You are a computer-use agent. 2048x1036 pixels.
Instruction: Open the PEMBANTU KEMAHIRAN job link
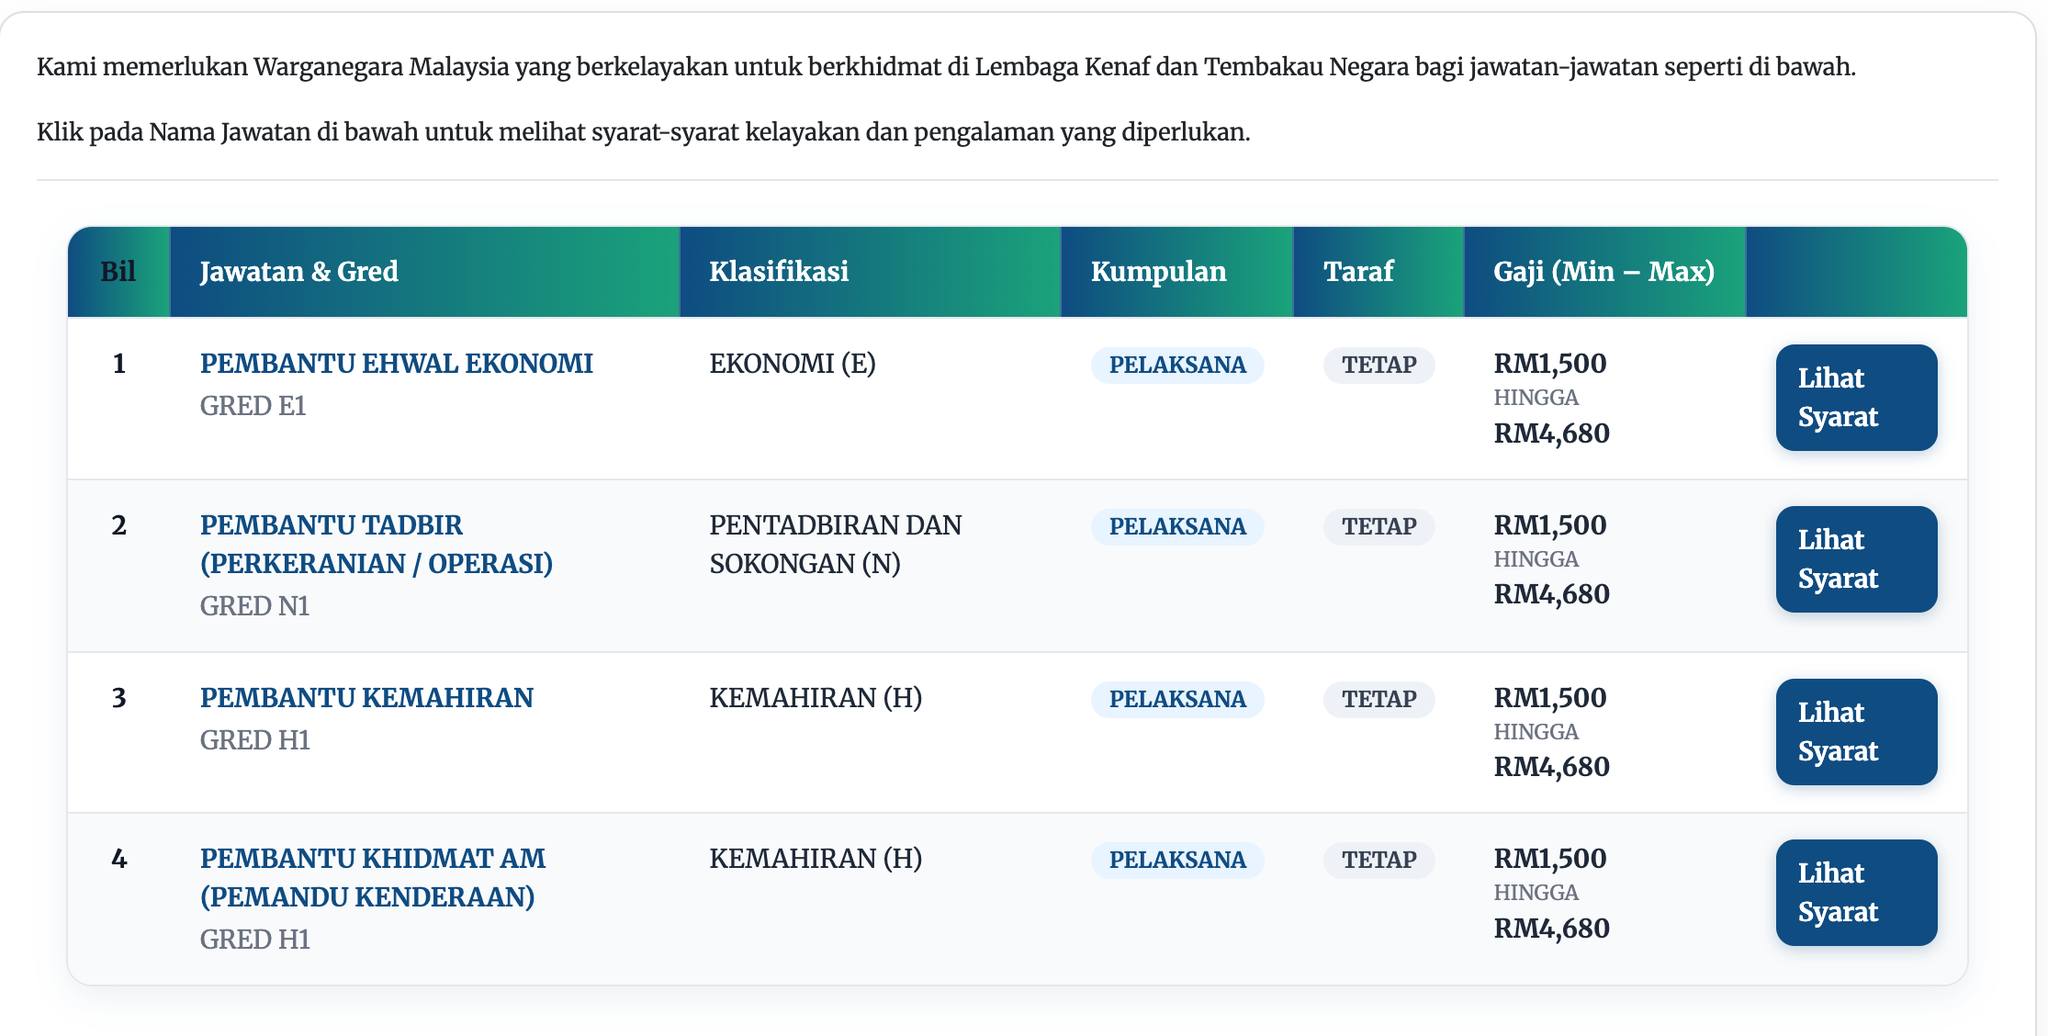[366, 697]
